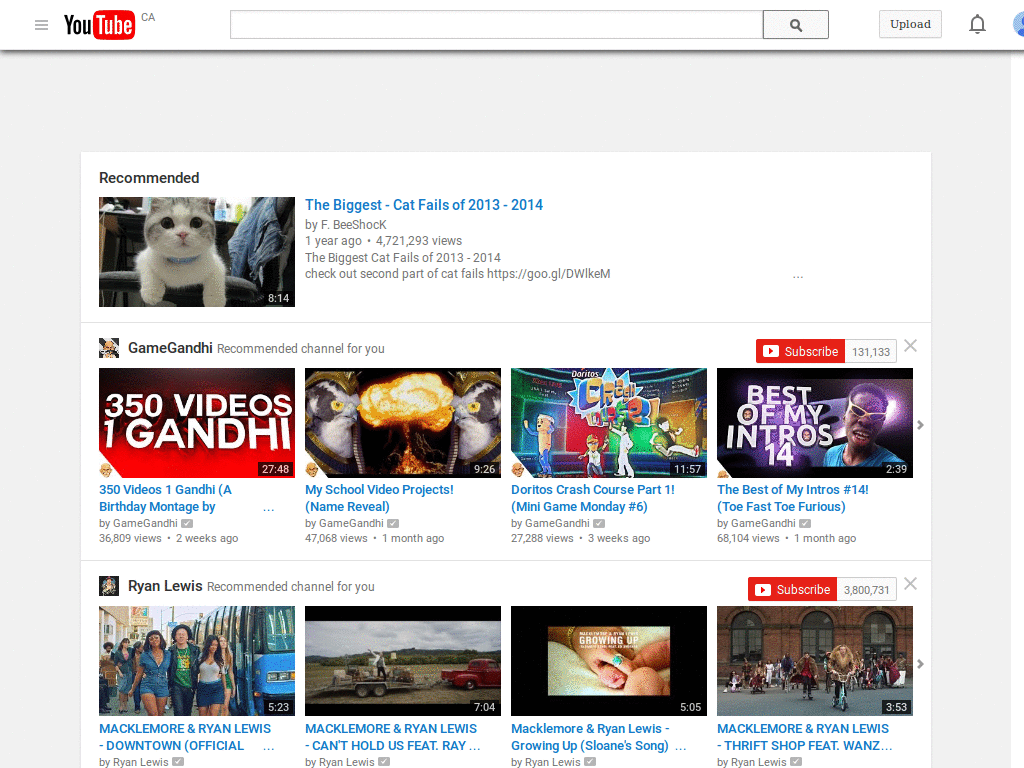Viewport: 1024px width, 768px height.
Task: Click verified badge under 350 Videos video
Action: (x=187, y=523)
